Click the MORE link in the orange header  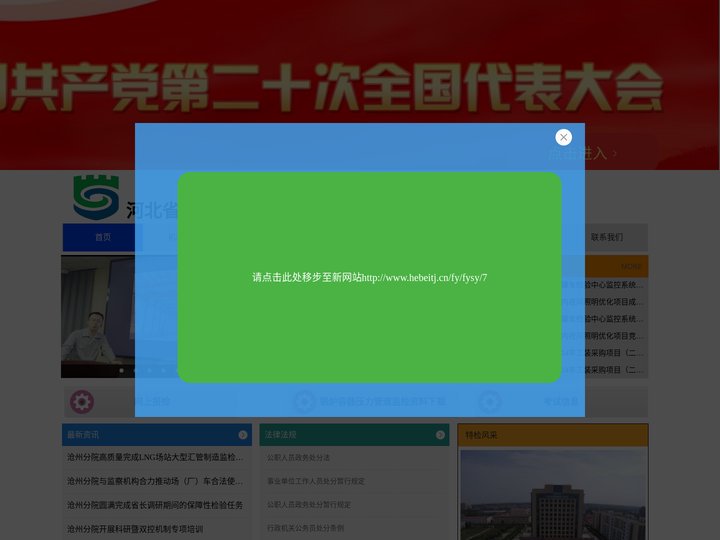631,266
